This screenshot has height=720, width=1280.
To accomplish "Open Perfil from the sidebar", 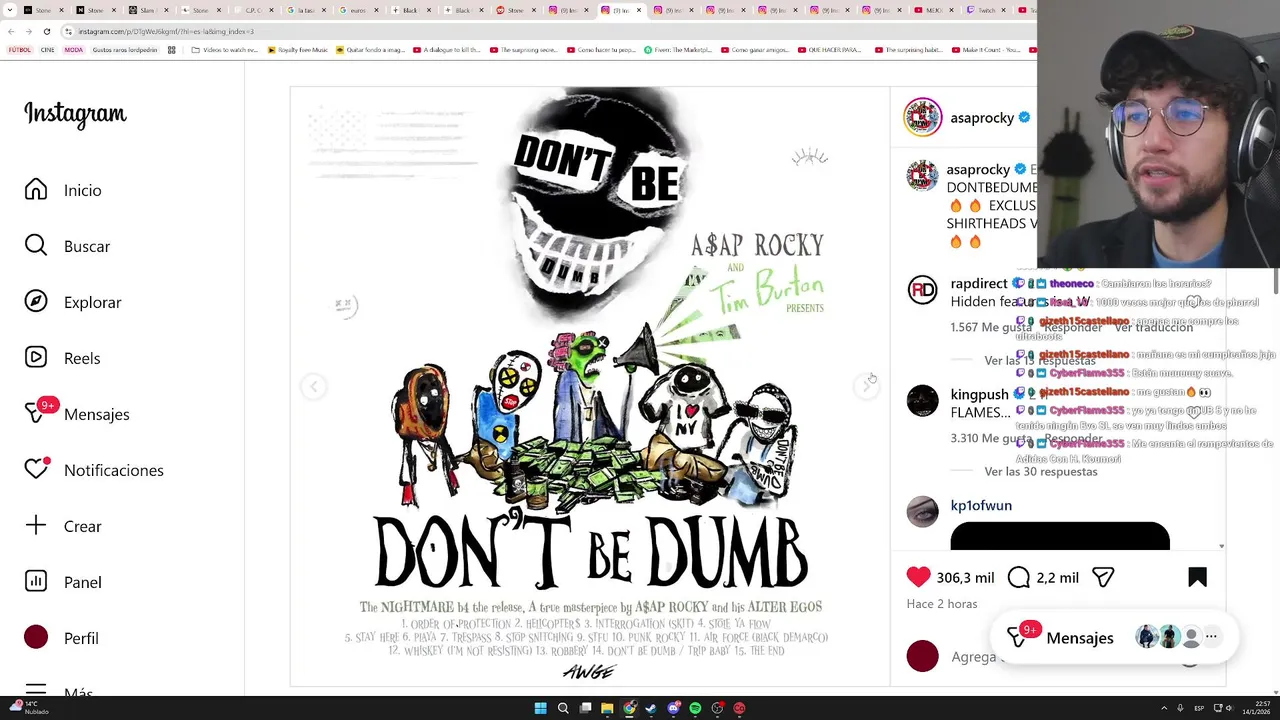I will [62, 638].
